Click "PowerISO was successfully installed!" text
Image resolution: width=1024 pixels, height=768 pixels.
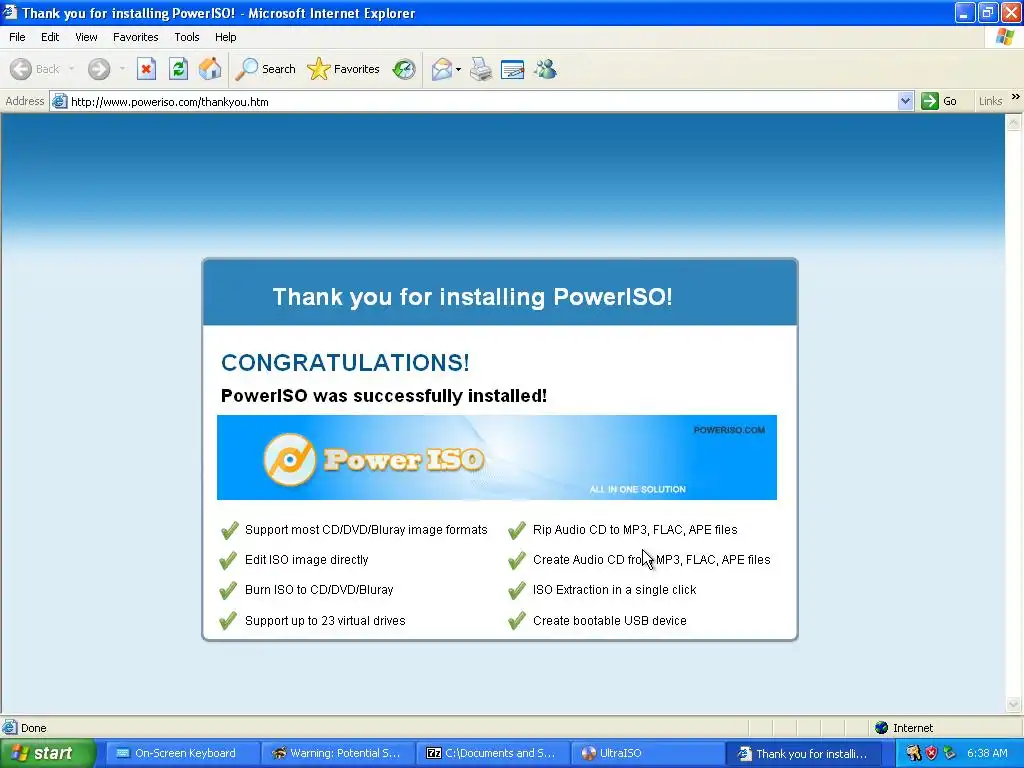point(384,396)
